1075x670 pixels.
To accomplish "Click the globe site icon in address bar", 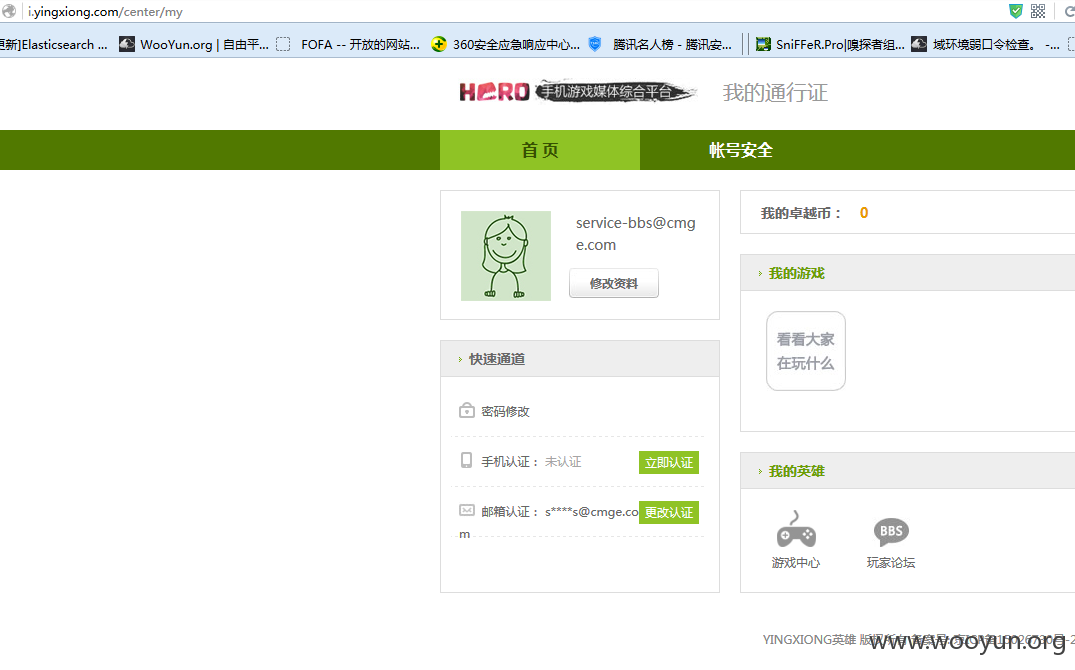I will (9, 11).
